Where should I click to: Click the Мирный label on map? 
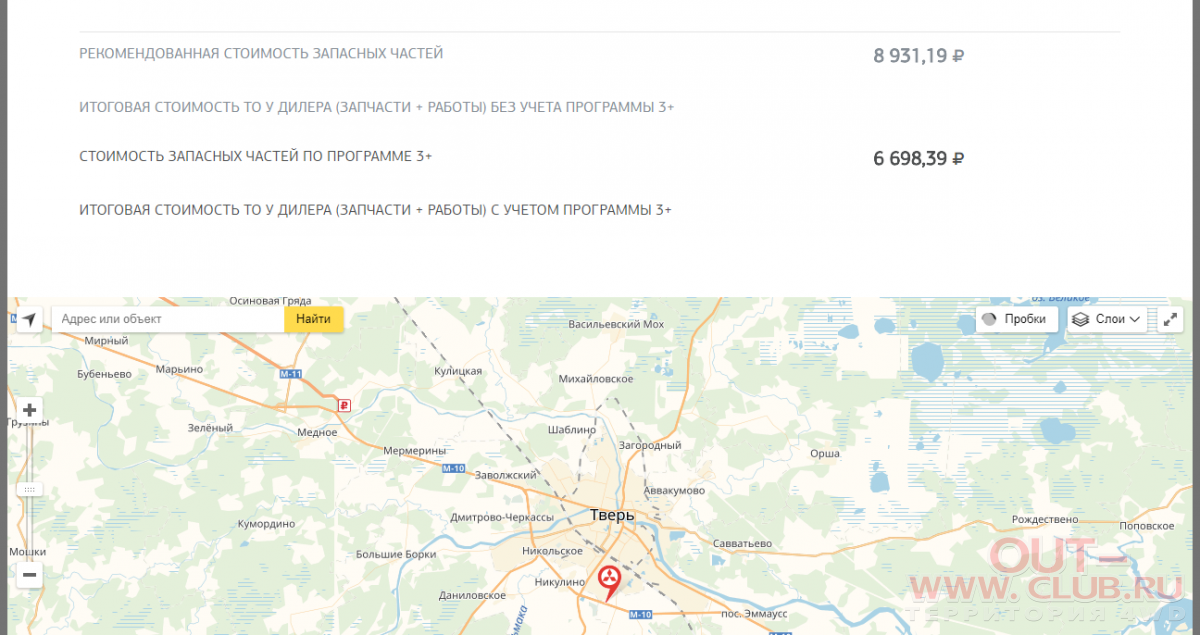pyautogui.click(x=107, y=341)
